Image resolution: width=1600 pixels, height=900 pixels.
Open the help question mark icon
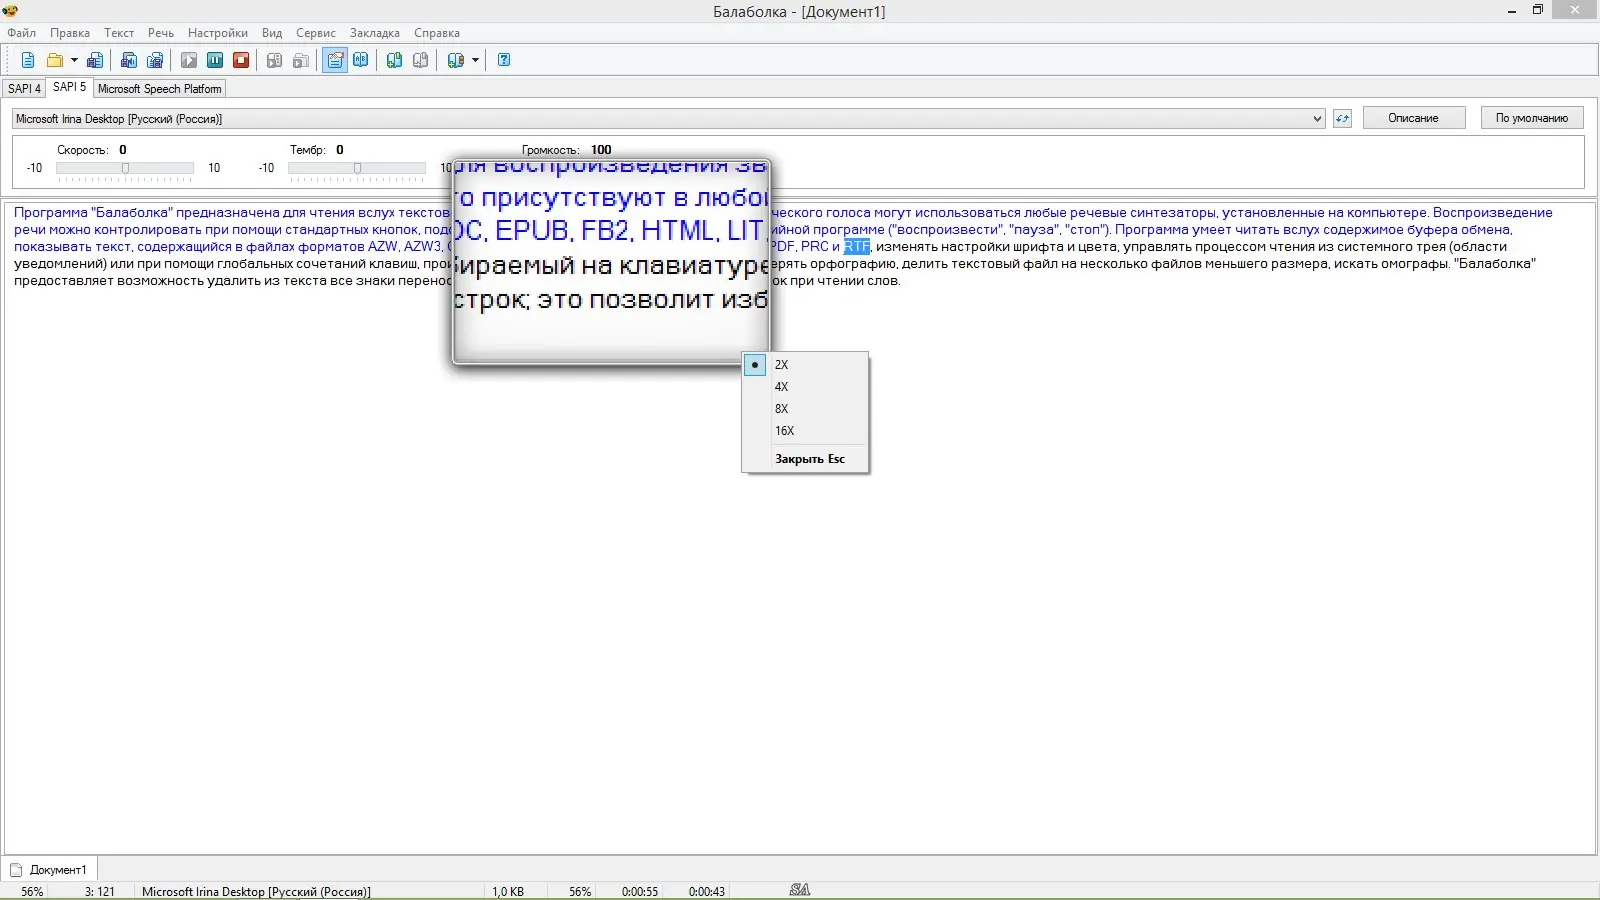pyautogui.click(x=504, y=60)
